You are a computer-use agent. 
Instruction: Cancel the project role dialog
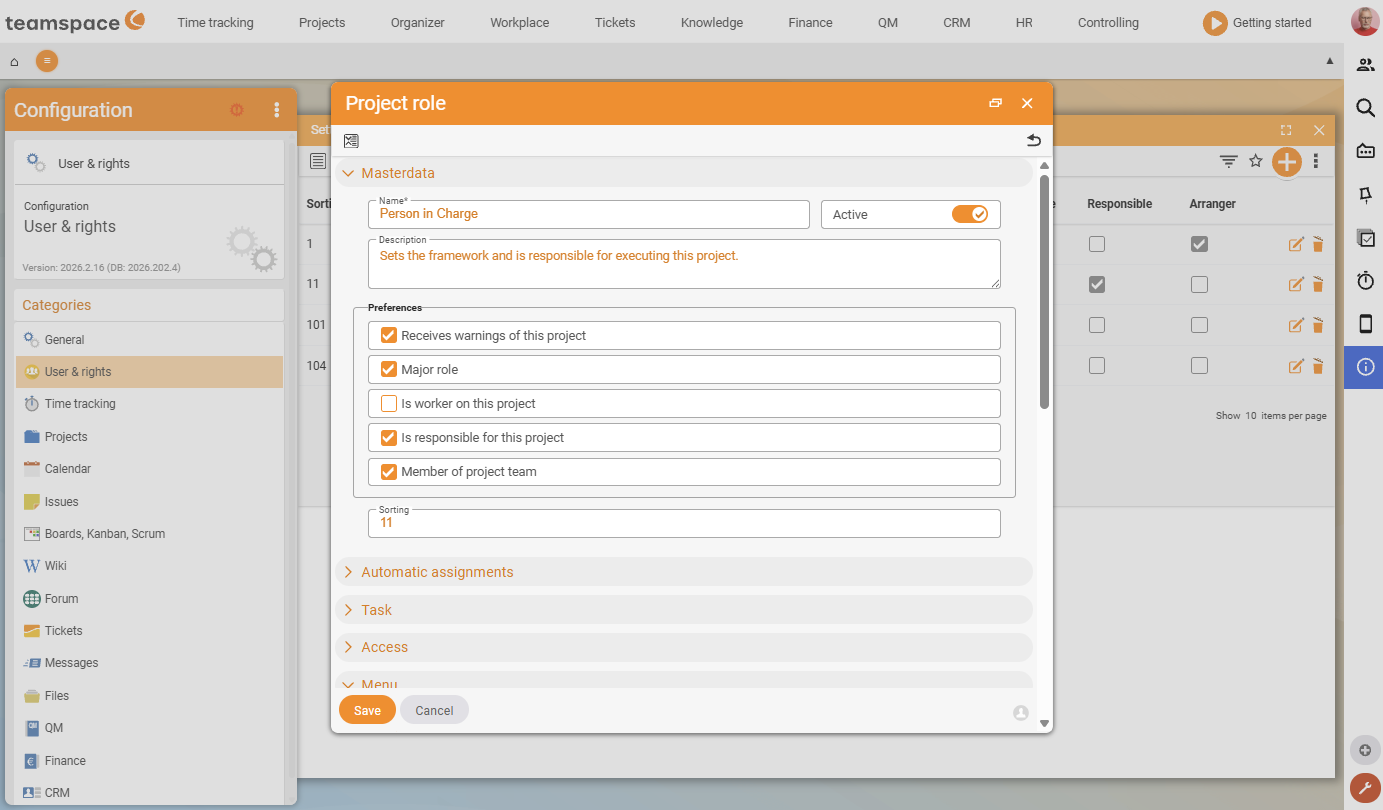tap(434, 710)
